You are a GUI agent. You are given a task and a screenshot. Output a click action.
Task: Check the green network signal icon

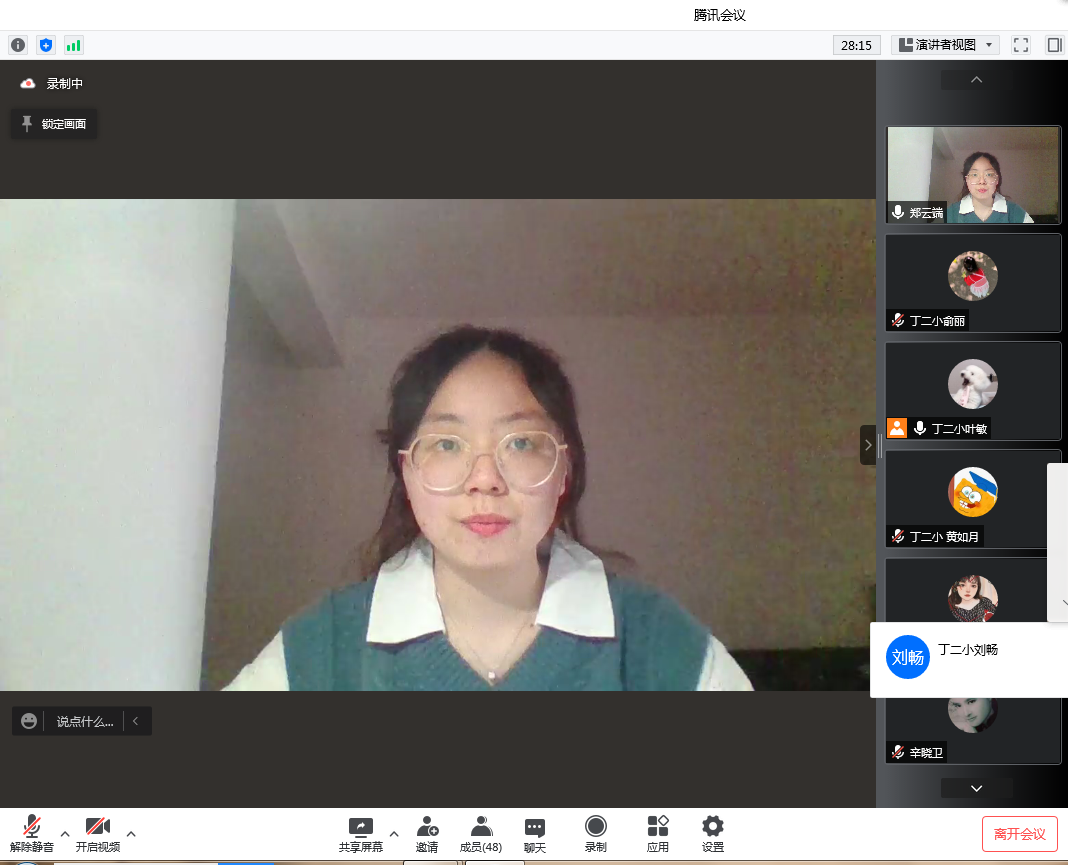pos(73,45)
